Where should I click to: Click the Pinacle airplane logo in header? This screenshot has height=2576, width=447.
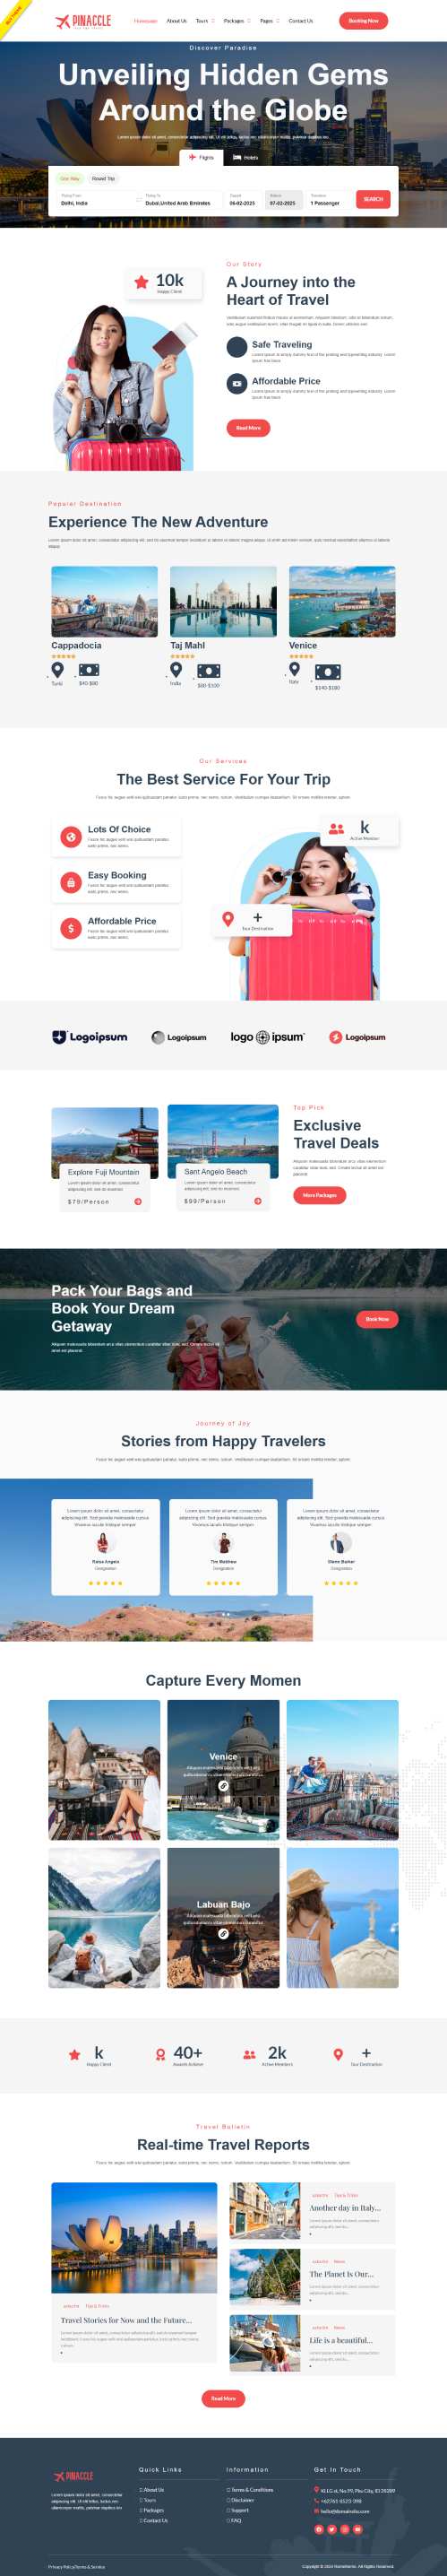[83, 21]
